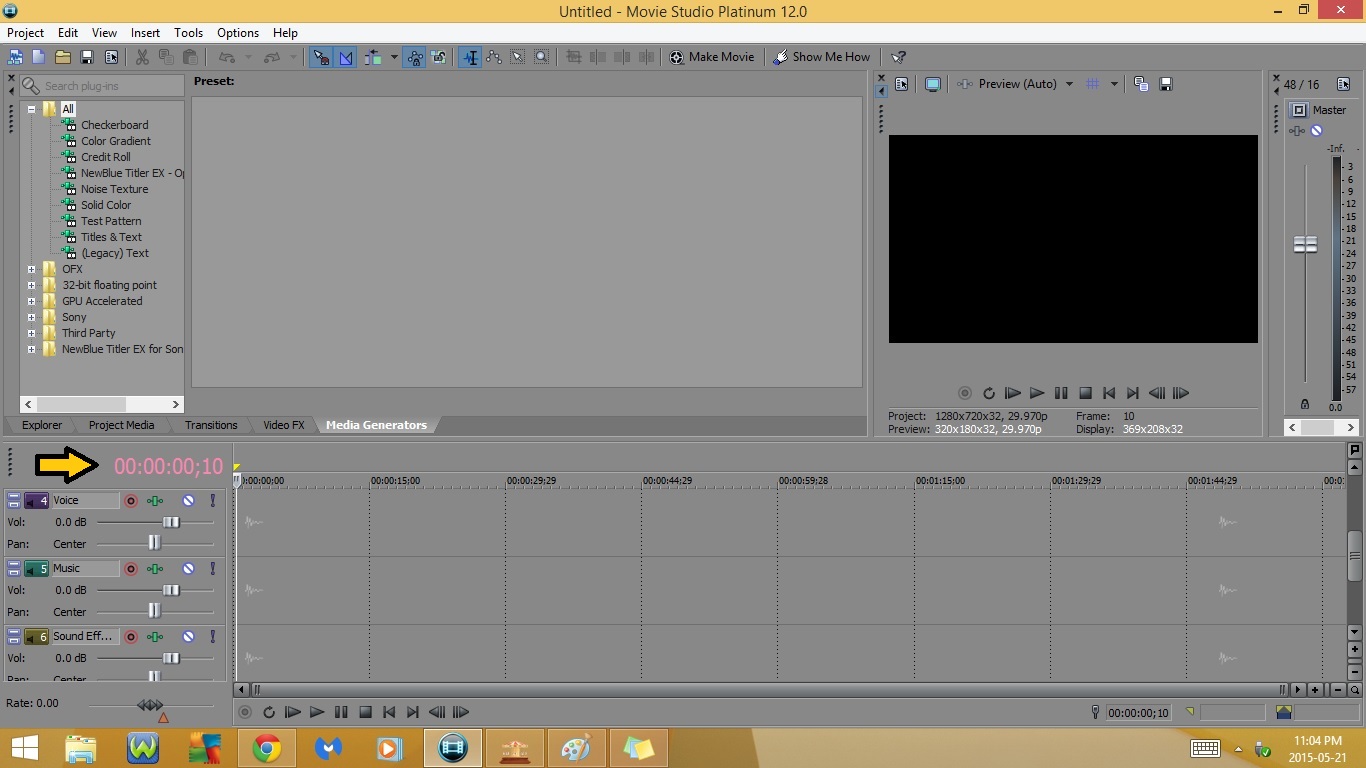
Task: Mute the Voice track
Action: (188, 500)
